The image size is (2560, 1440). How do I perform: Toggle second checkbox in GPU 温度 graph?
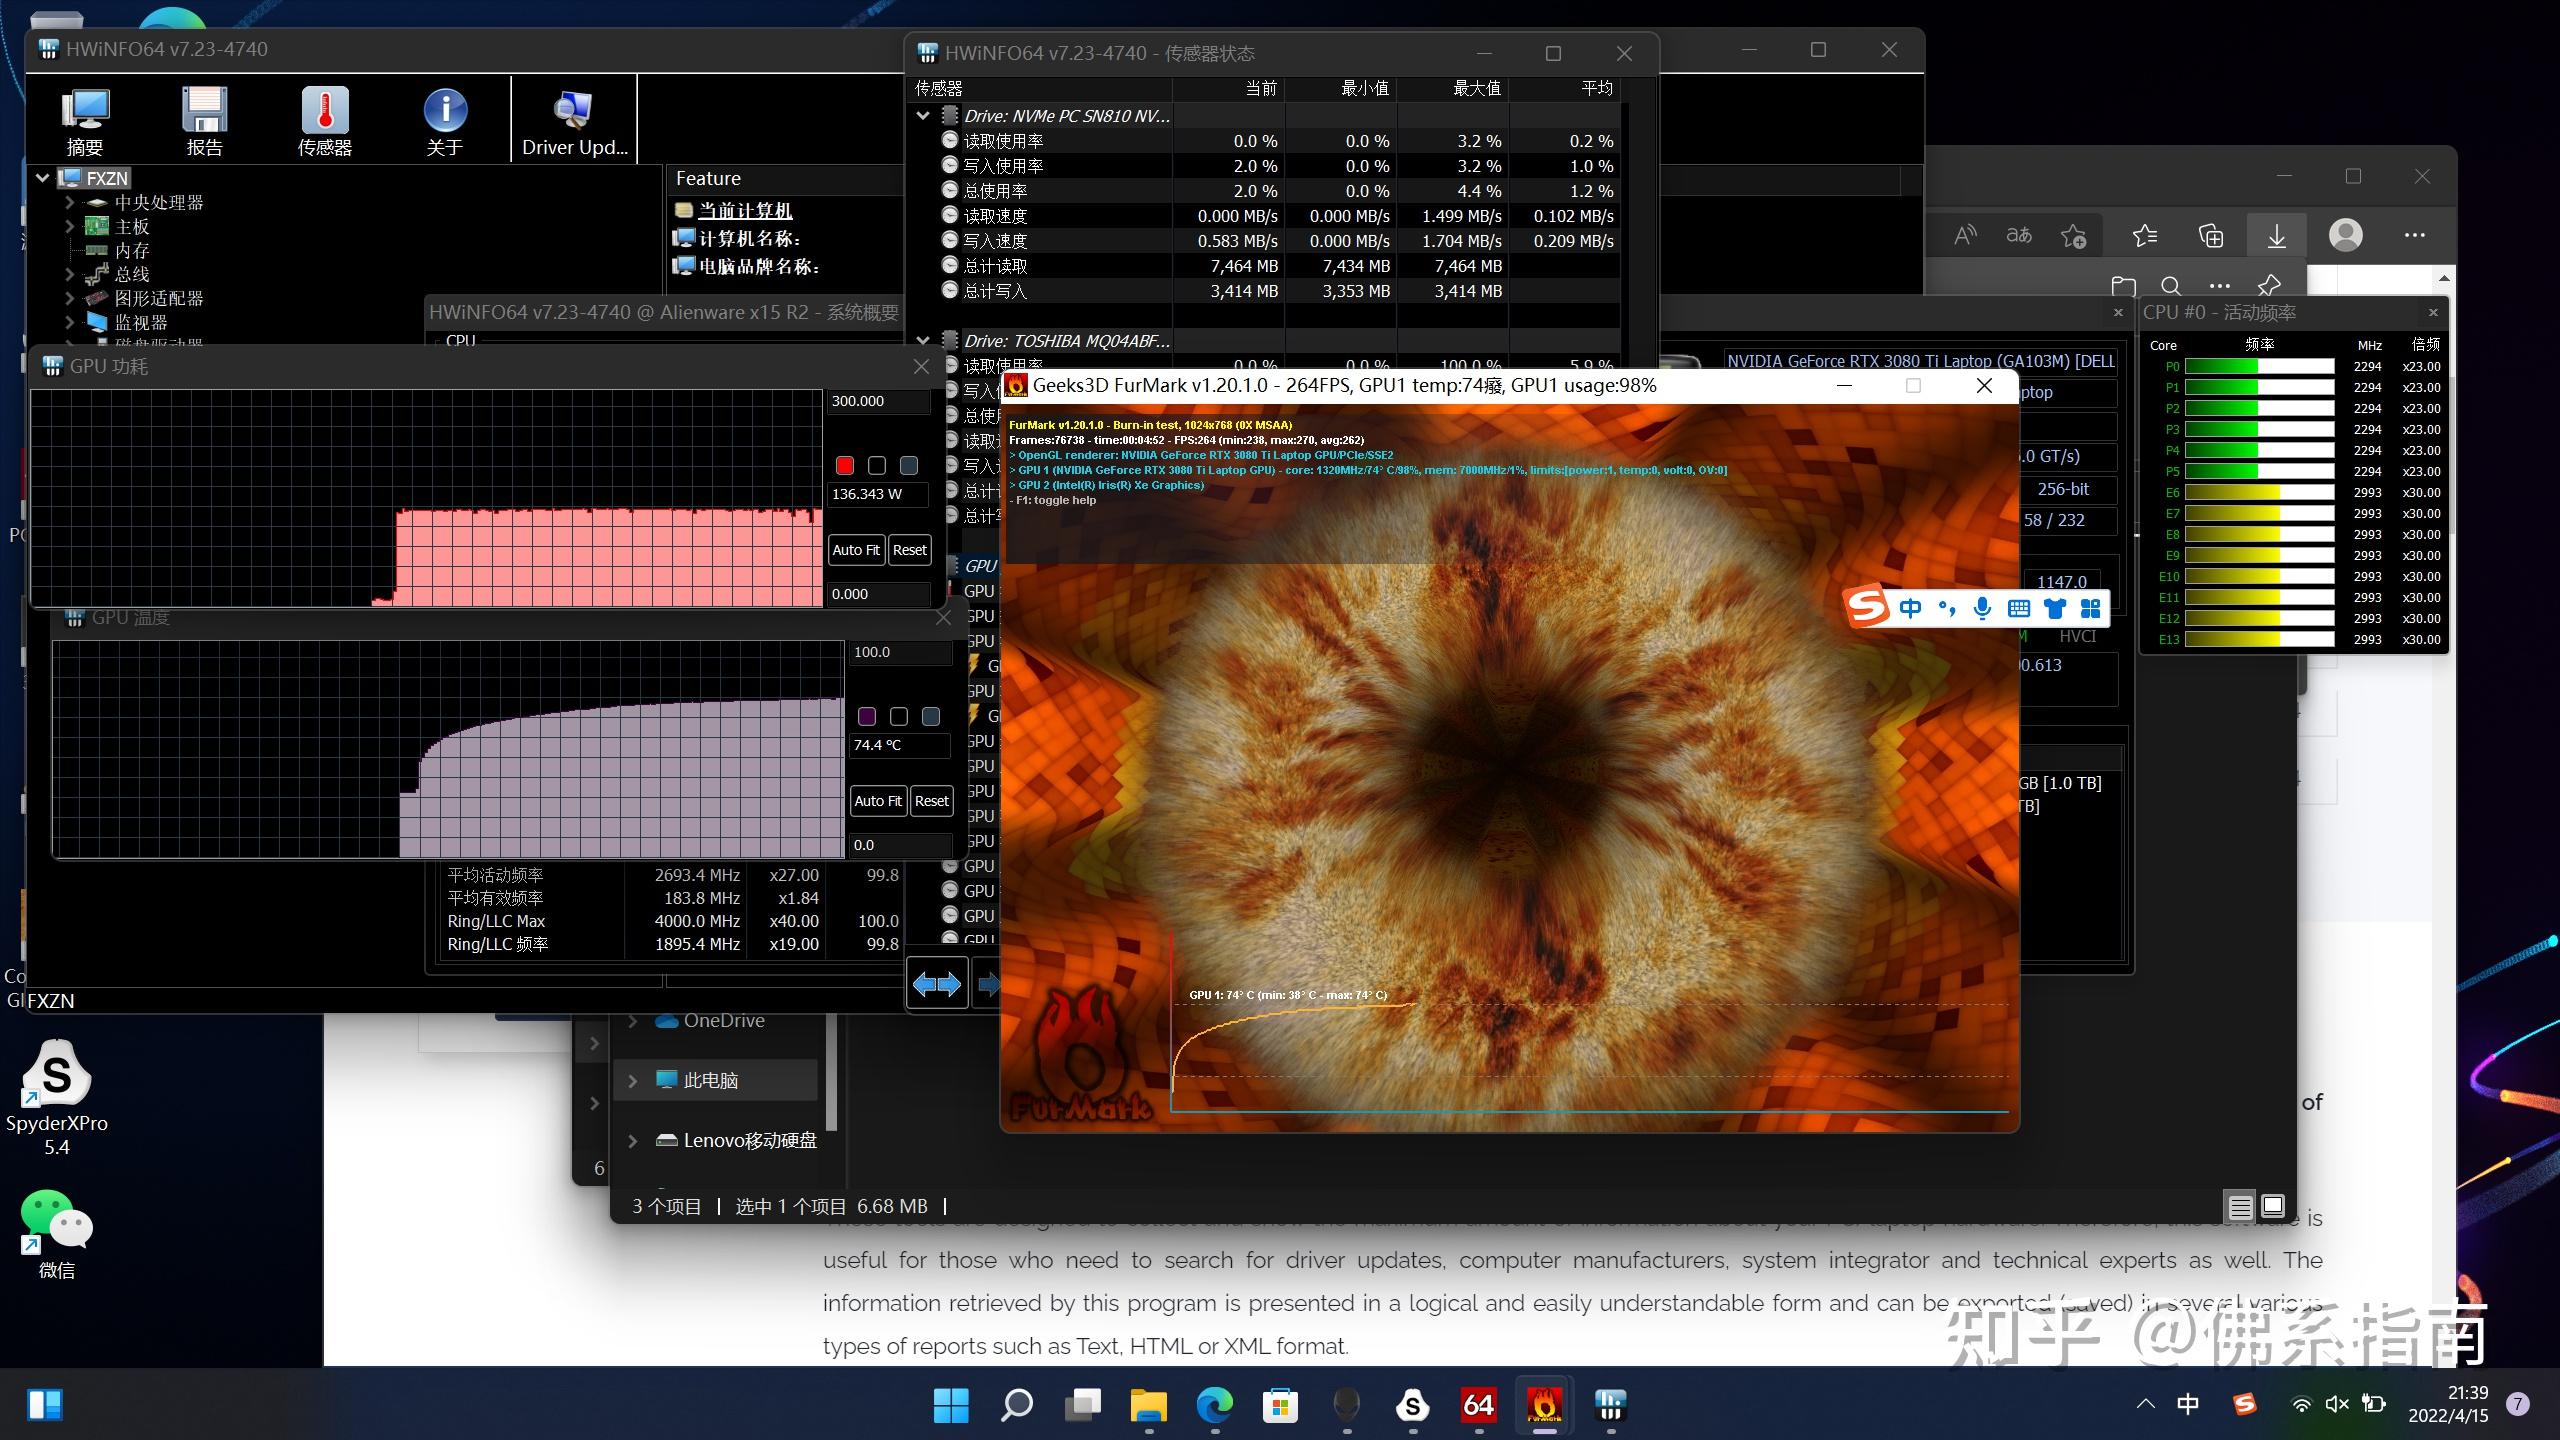click(899, 717)
